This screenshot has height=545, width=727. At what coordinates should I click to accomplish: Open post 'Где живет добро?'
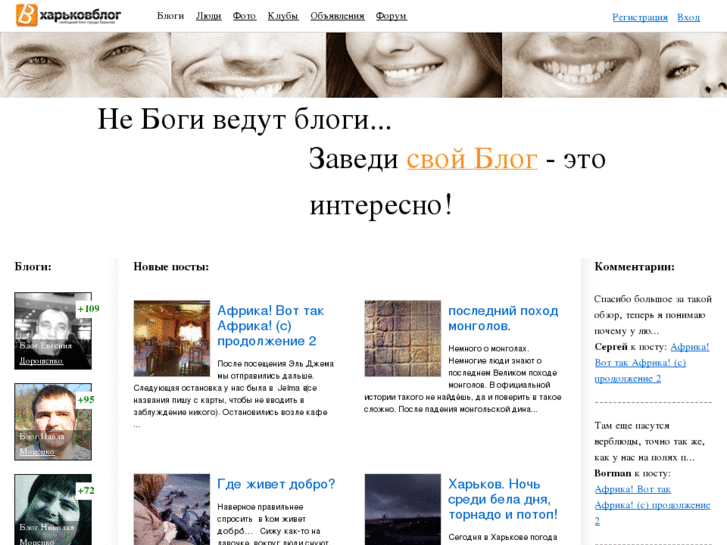276,484
